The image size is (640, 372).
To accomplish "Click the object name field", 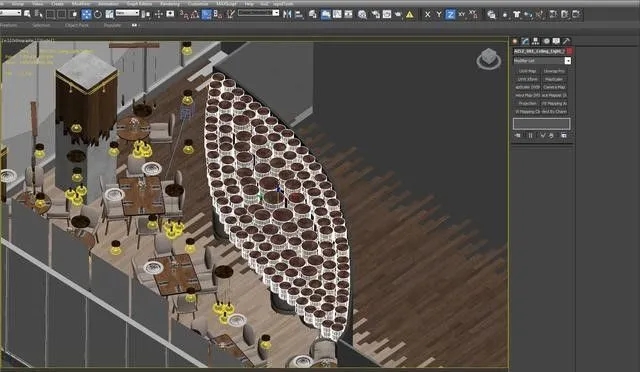I will 539,51.
